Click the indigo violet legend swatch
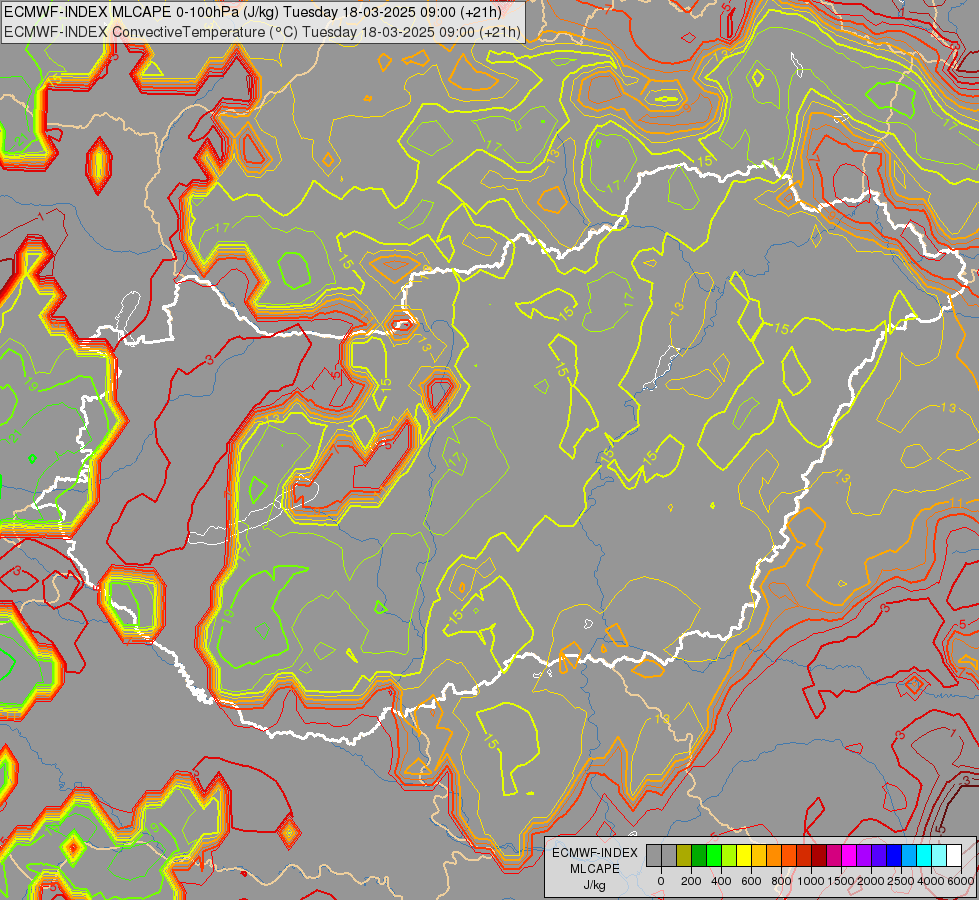This screenshot has height=900, width=979. click(x=880, y=855)
